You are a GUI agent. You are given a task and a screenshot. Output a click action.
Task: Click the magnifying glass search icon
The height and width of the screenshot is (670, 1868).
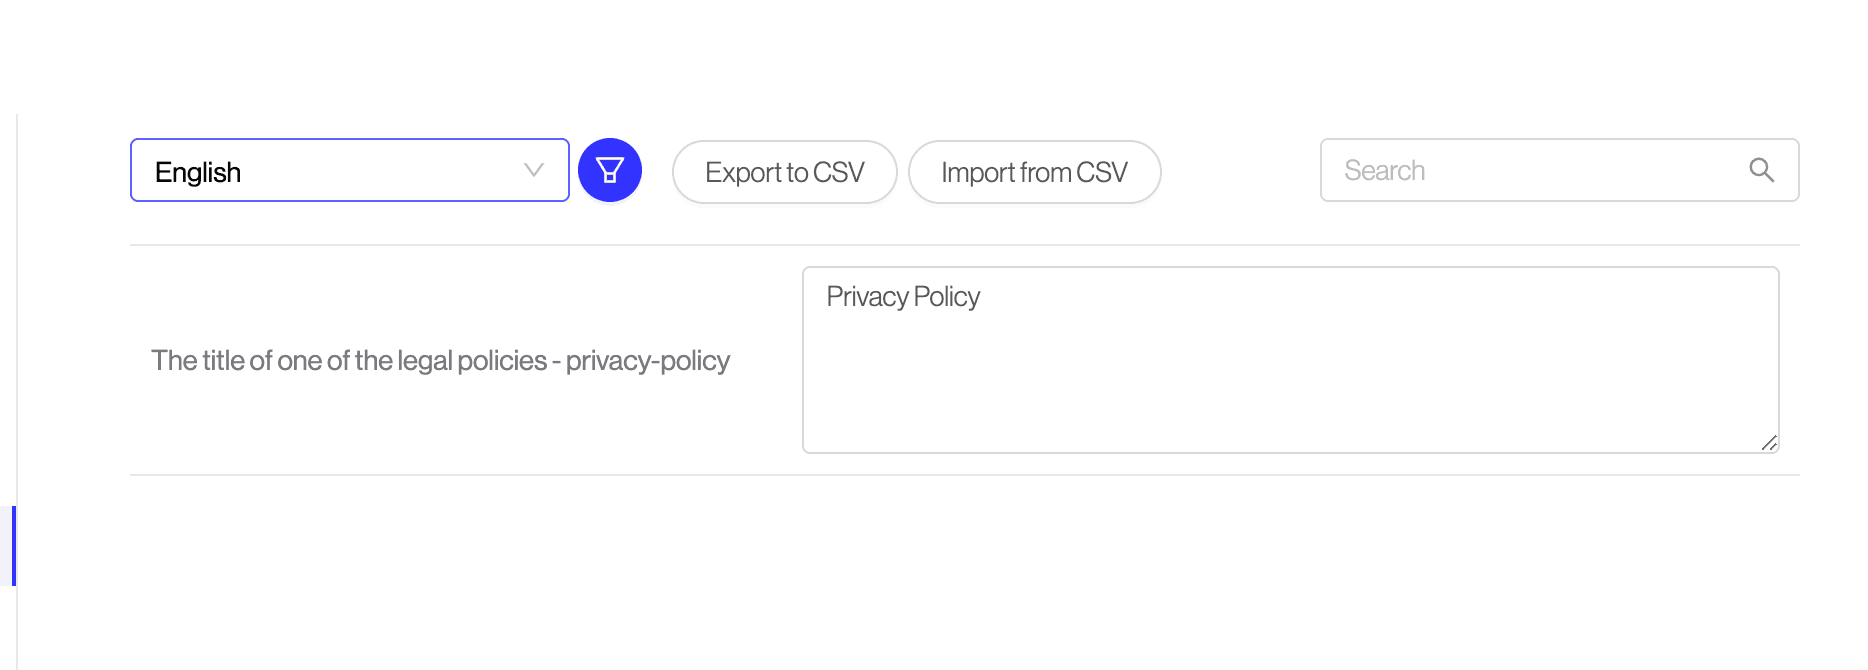[1762, 170]
